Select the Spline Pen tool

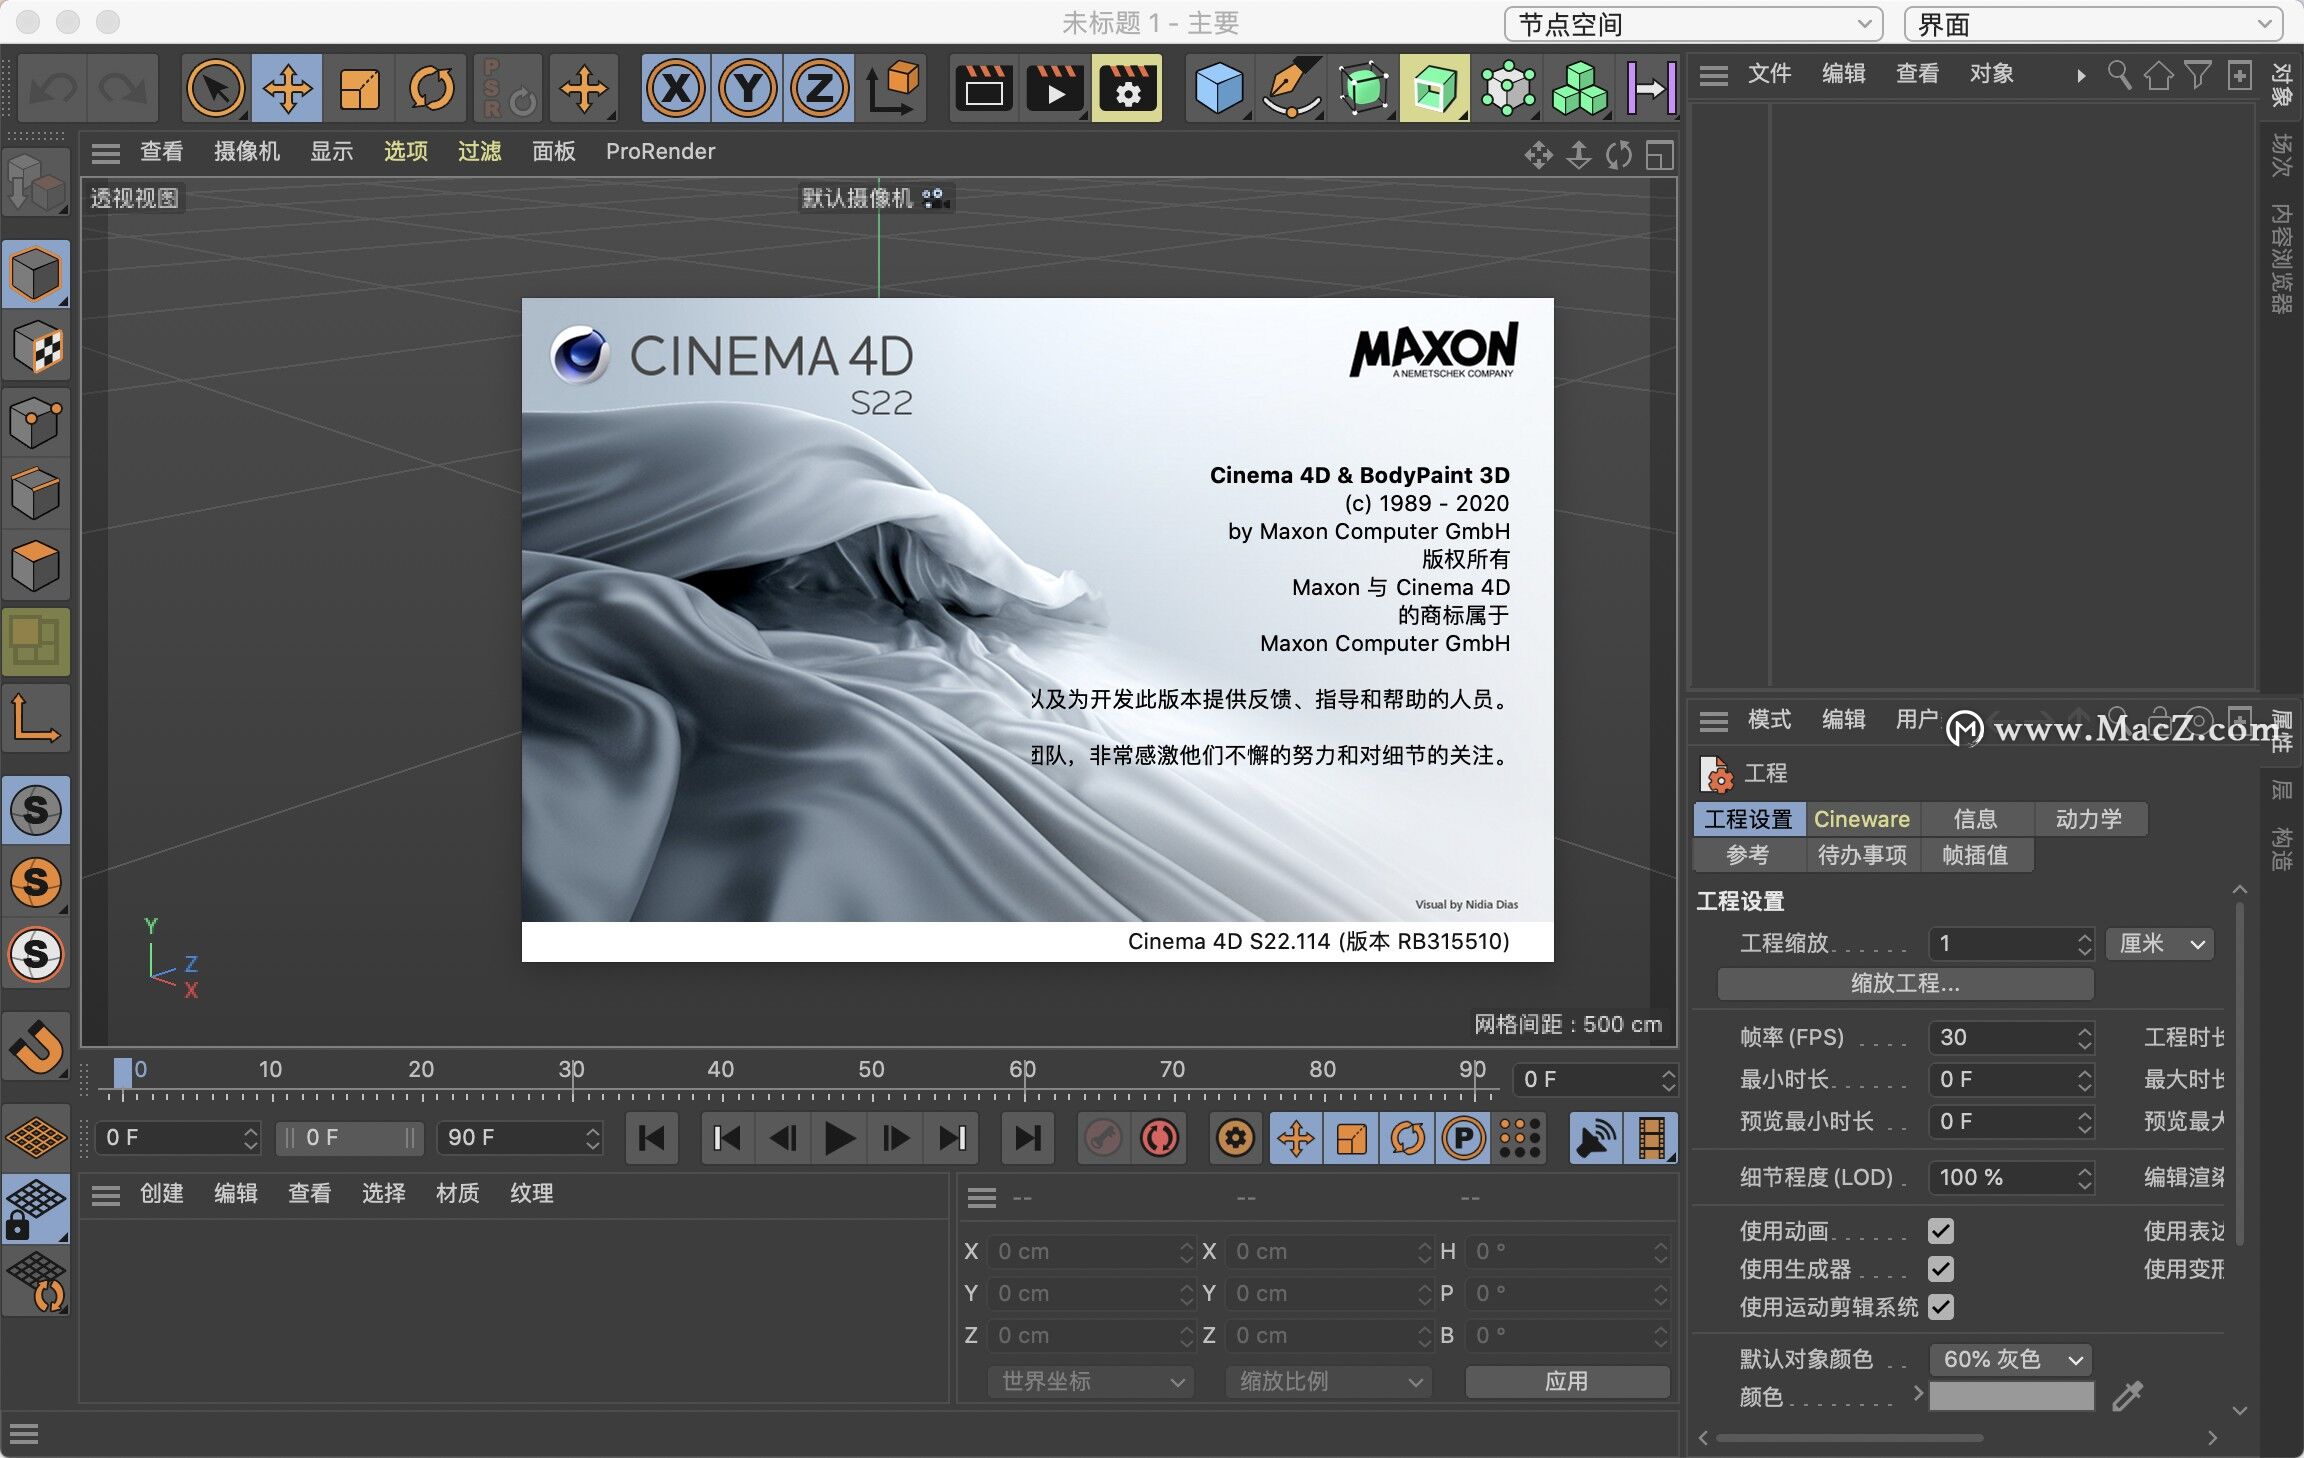(1291, 89)
